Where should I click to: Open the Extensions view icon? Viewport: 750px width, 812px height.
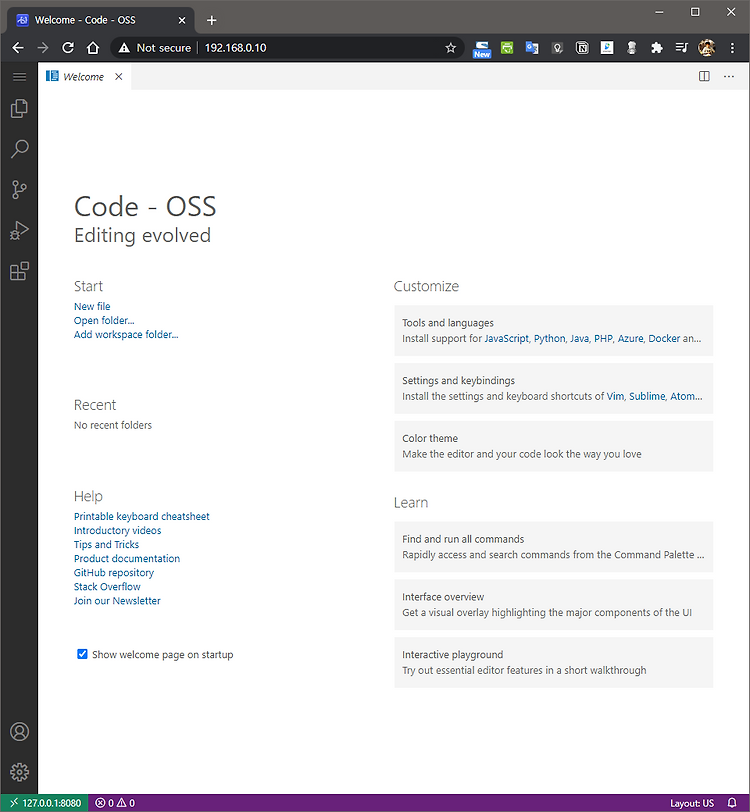click(19, 271)
